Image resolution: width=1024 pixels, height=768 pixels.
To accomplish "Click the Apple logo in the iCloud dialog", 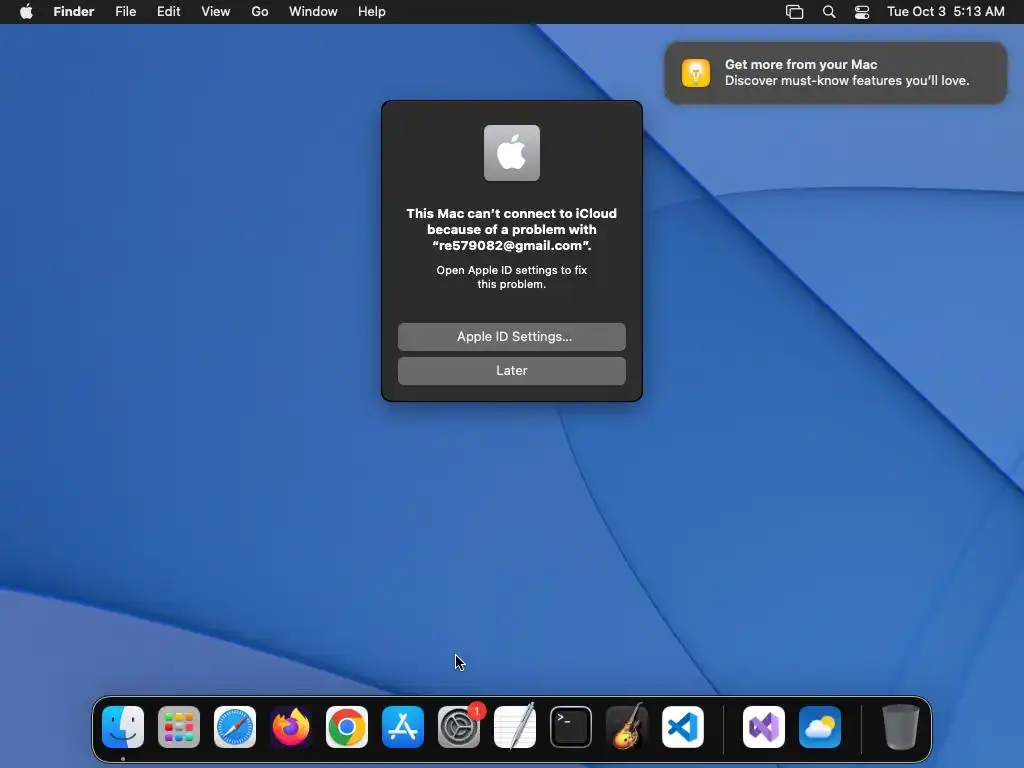I will 512,153.
